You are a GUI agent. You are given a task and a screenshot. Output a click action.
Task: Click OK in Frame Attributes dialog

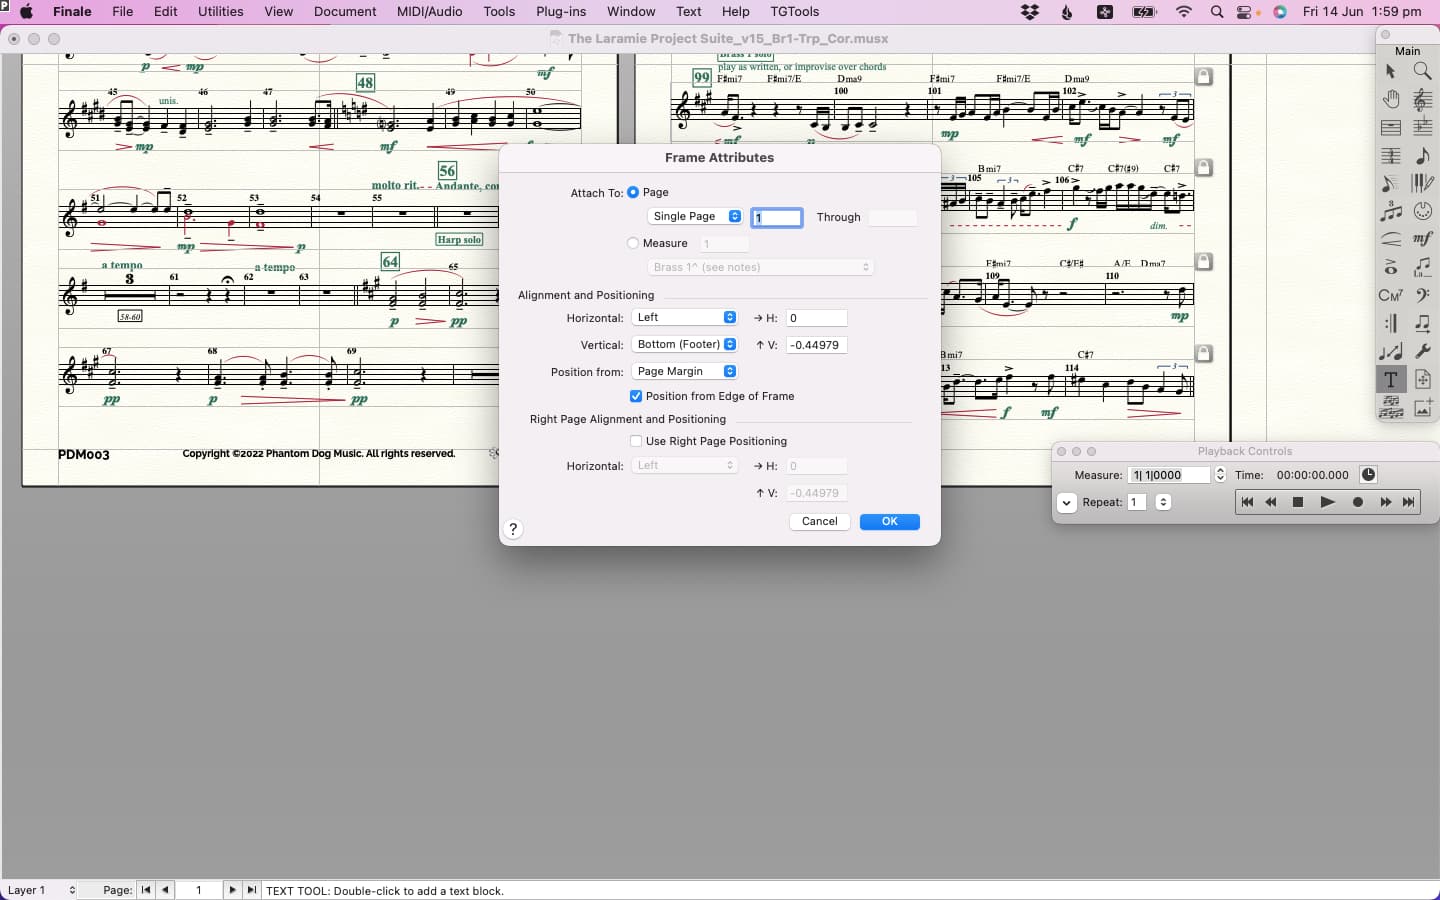[x=890, y=521]
